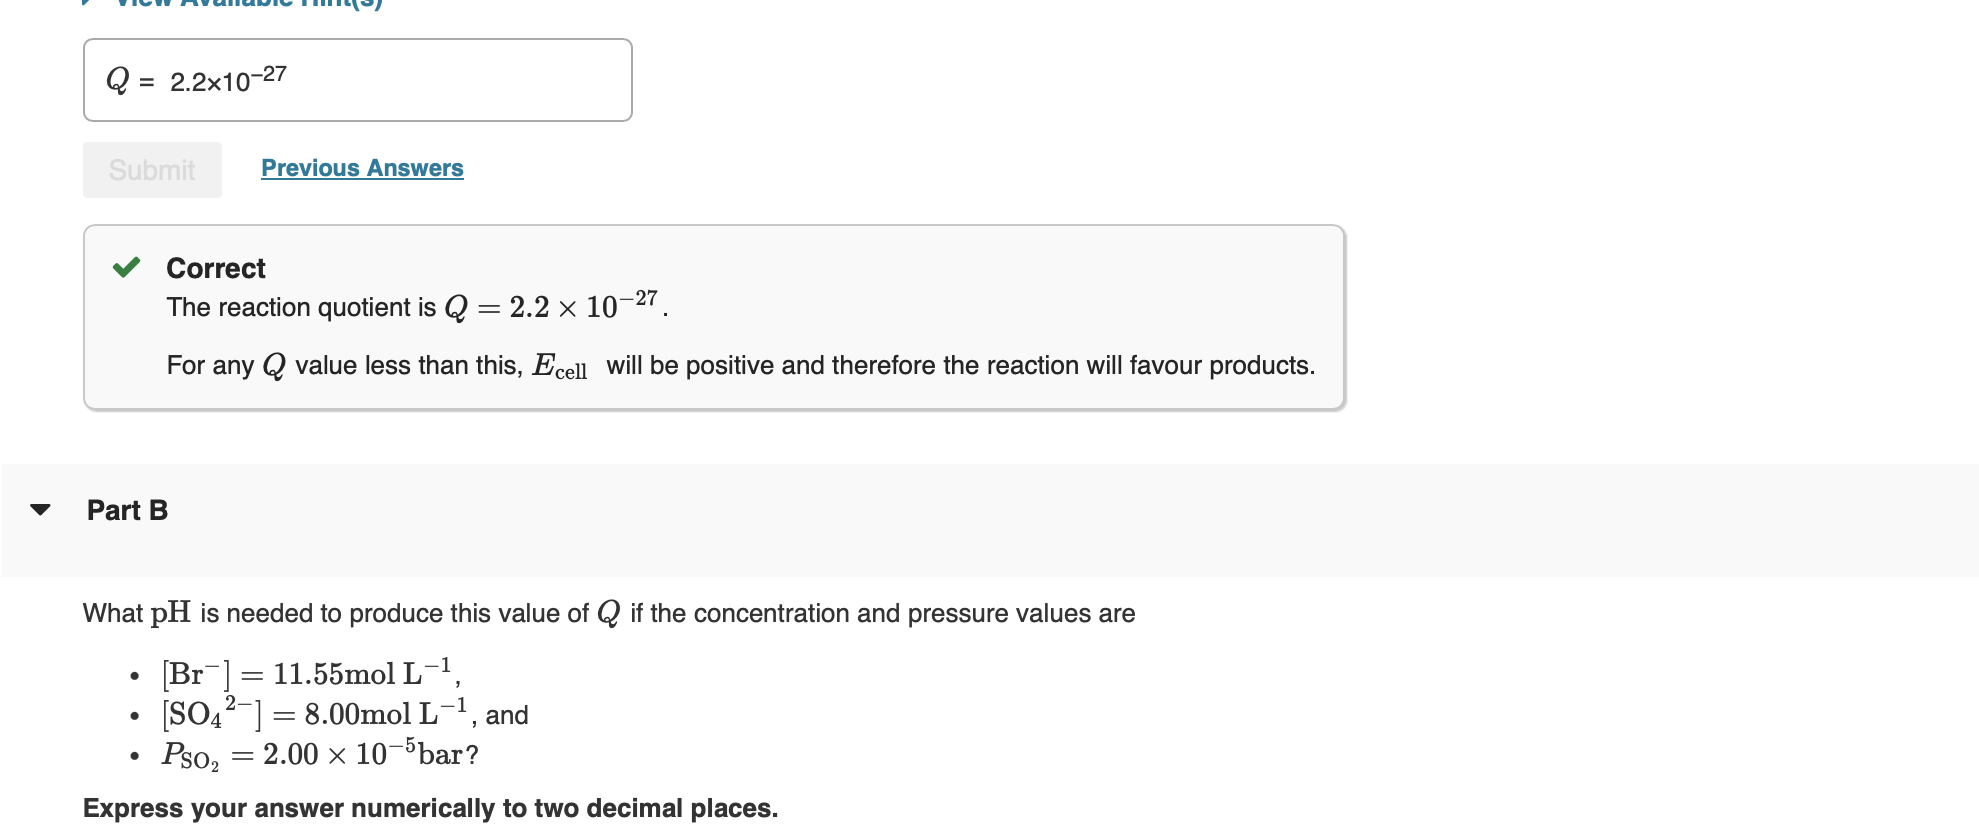Select the Q variable label beside answer box
Screen dimensions: 1979x830
[x=117, y=78]
